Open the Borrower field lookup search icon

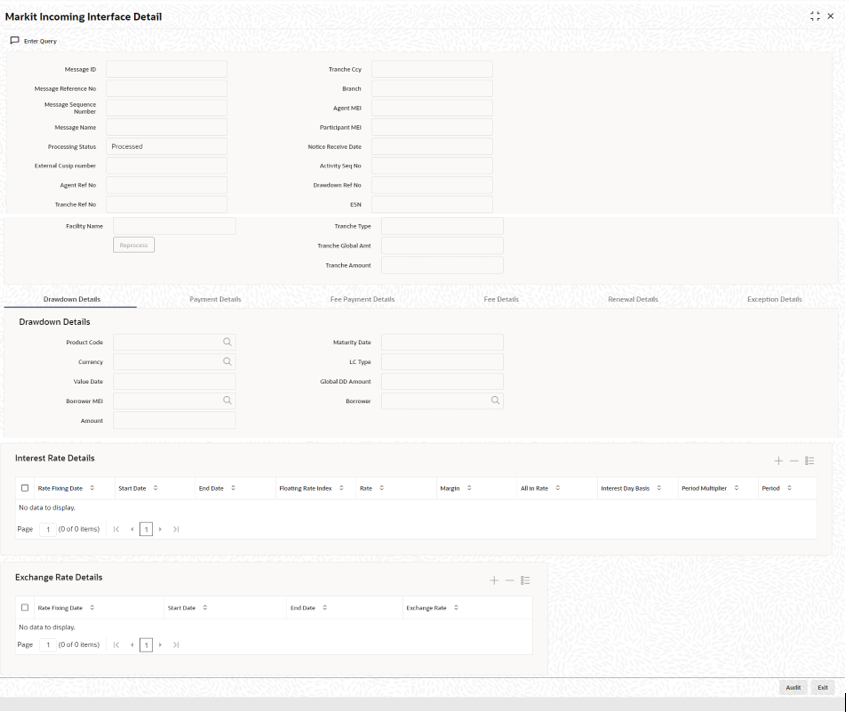click(x=495, y=401)
